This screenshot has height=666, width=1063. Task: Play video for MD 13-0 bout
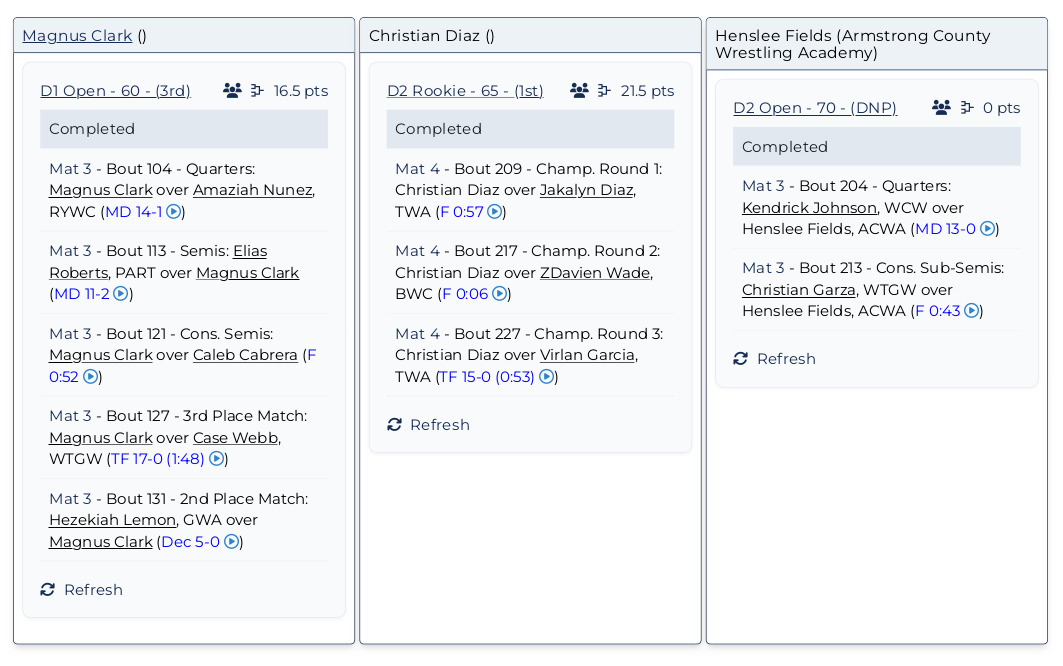click(987, 229)
